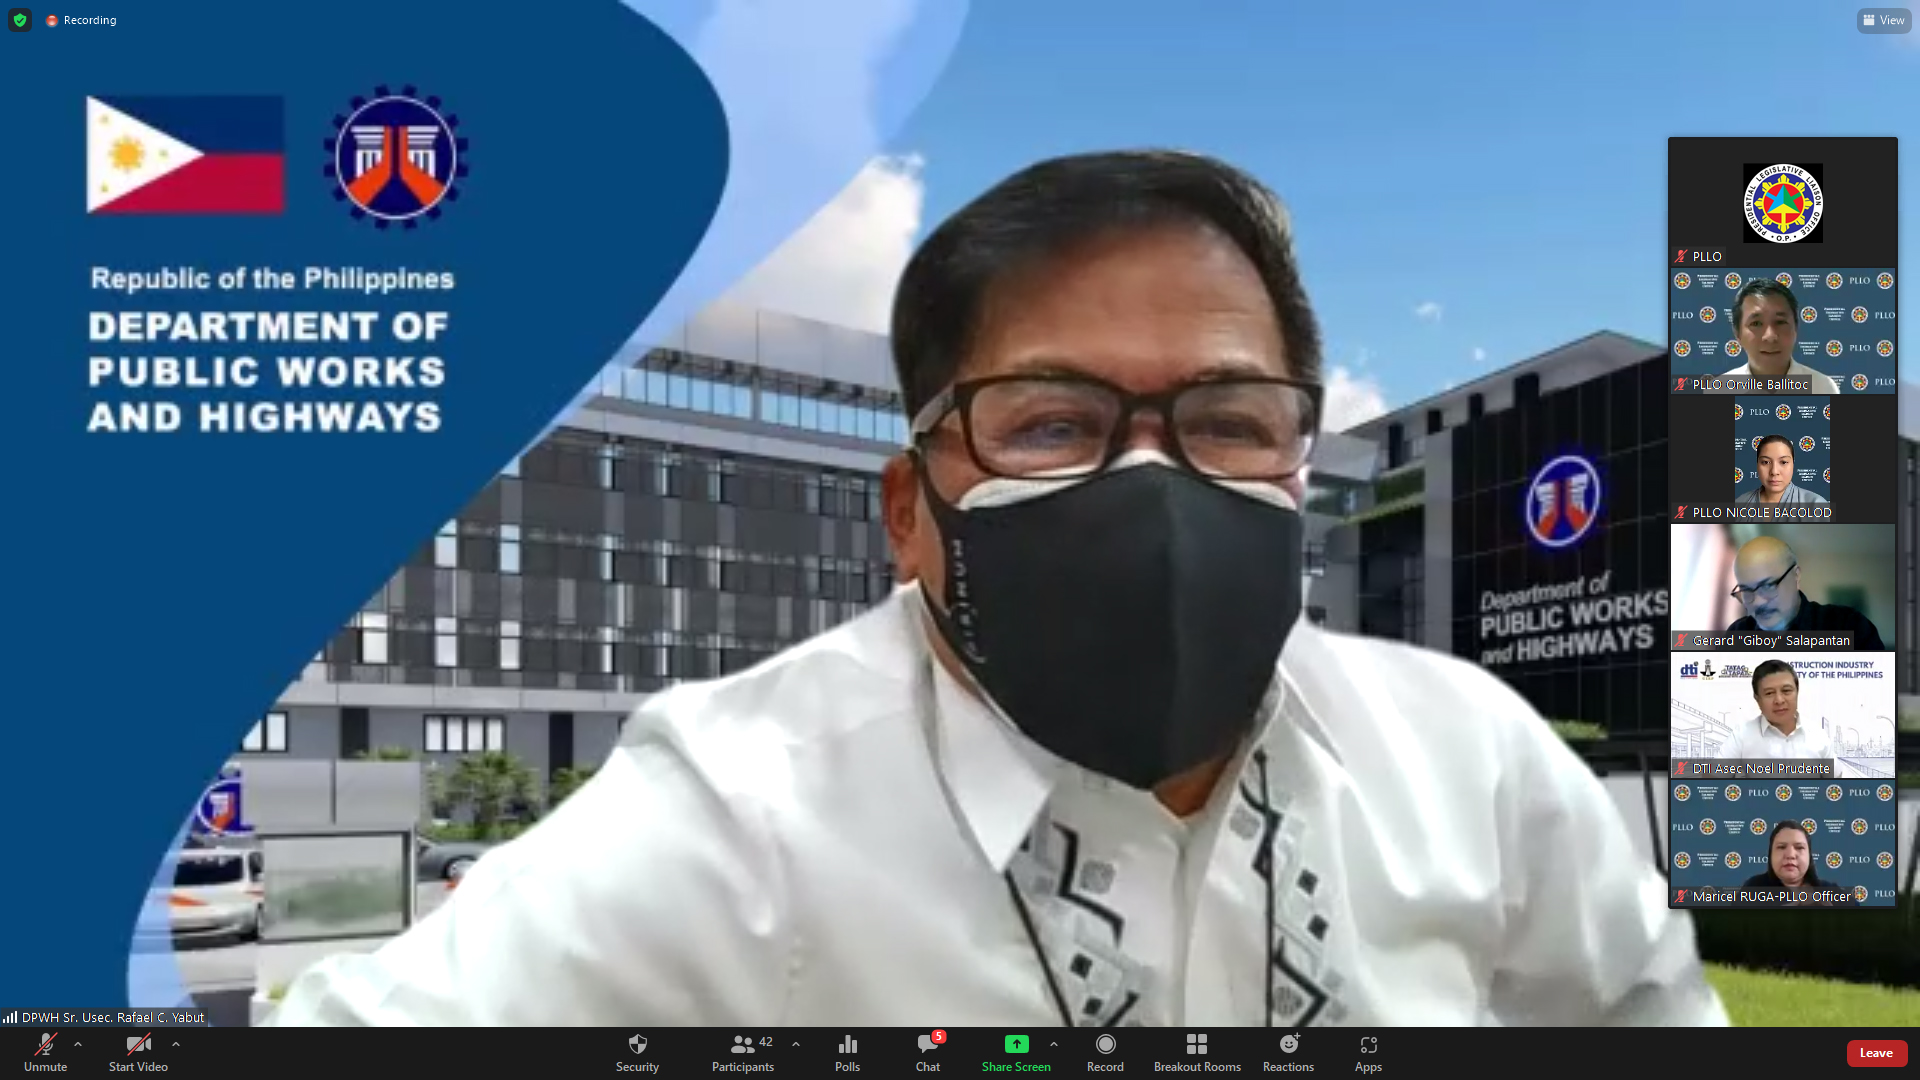1920x1080 pixels.
Task: Expand audio options arrow beside Unmute
Action: 78,1044
